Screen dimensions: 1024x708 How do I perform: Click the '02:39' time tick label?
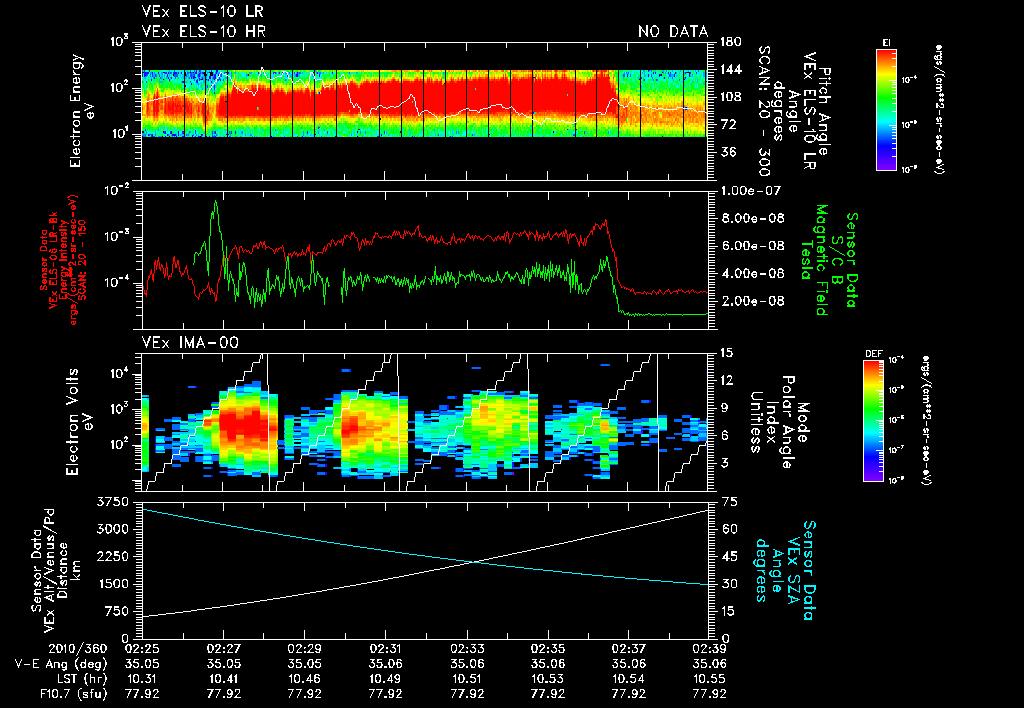pos(709,649)
